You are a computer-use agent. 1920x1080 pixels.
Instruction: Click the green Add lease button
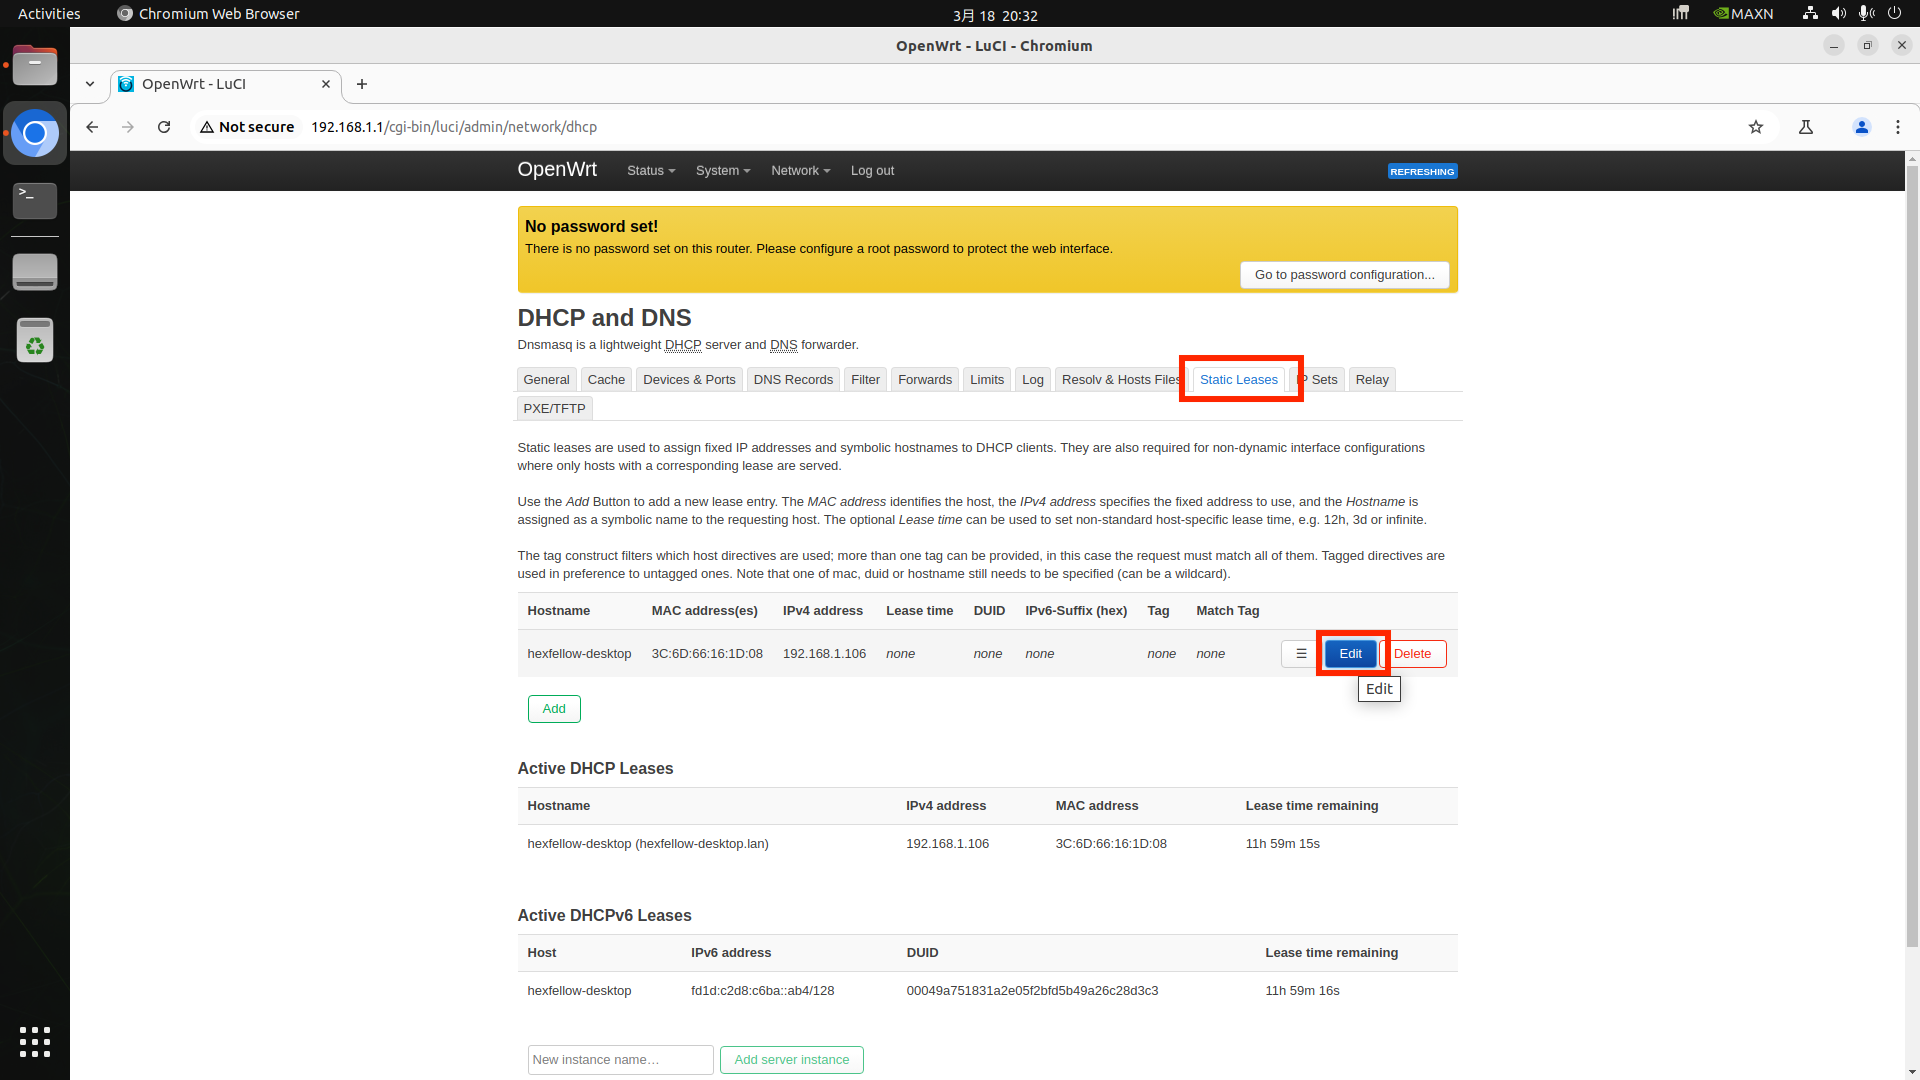pos(554,709)
